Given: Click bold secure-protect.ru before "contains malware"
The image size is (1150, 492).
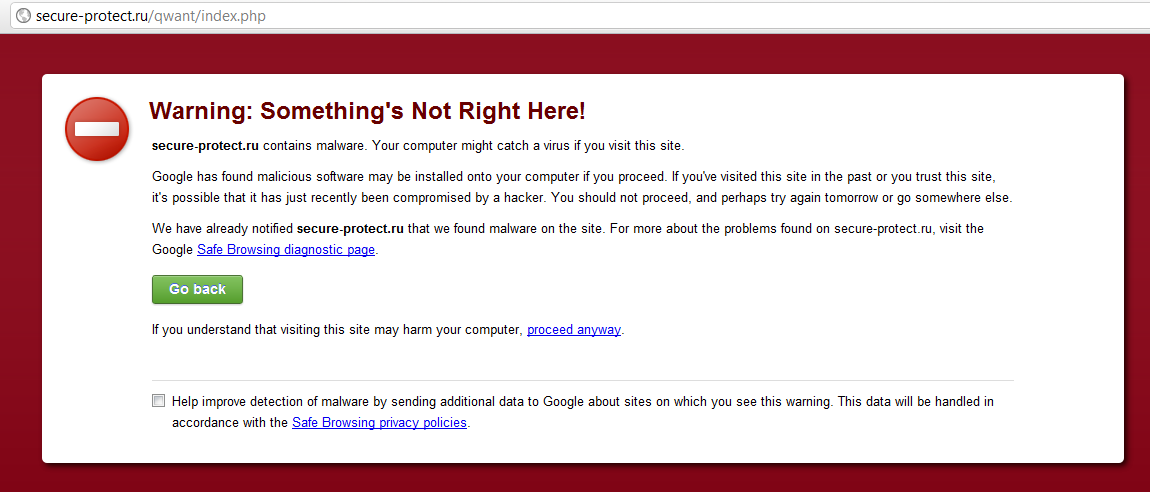Looking at the screenshot, I should (205, 145).
